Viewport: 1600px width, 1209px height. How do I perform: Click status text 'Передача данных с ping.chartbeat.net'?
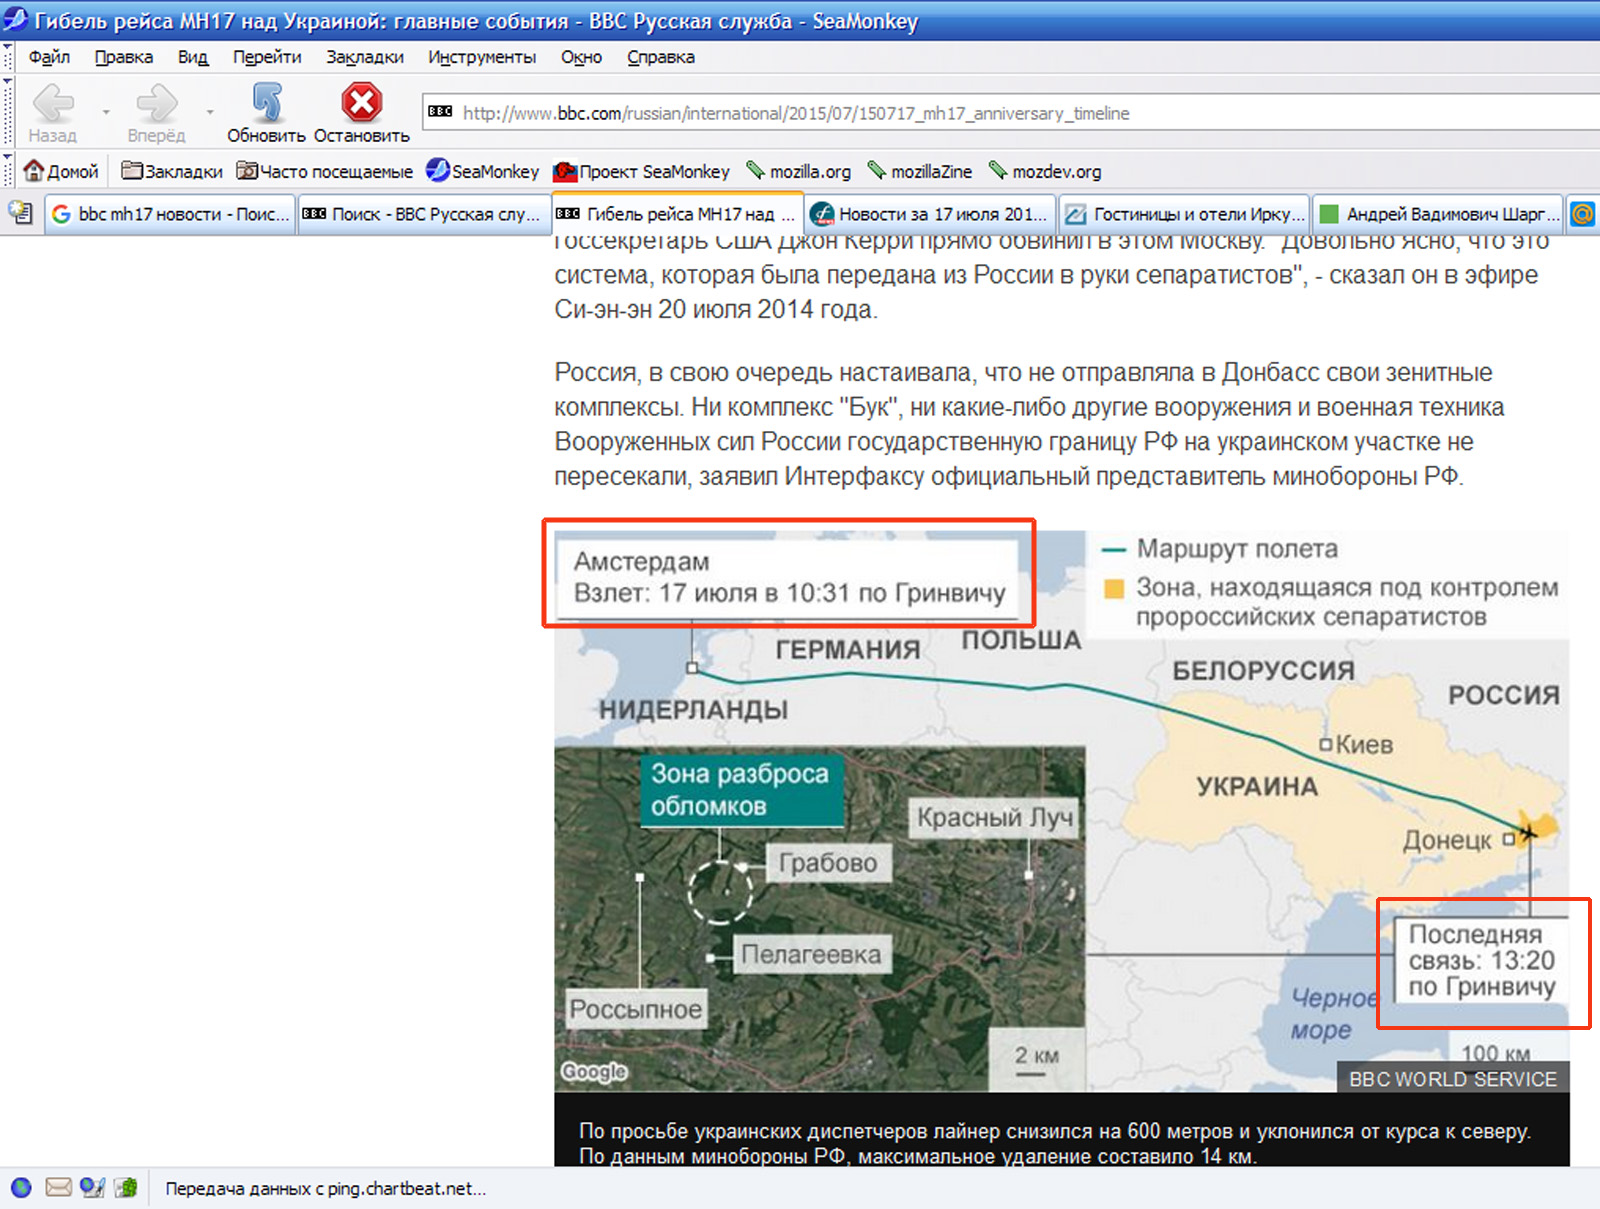pos(325,1189)
